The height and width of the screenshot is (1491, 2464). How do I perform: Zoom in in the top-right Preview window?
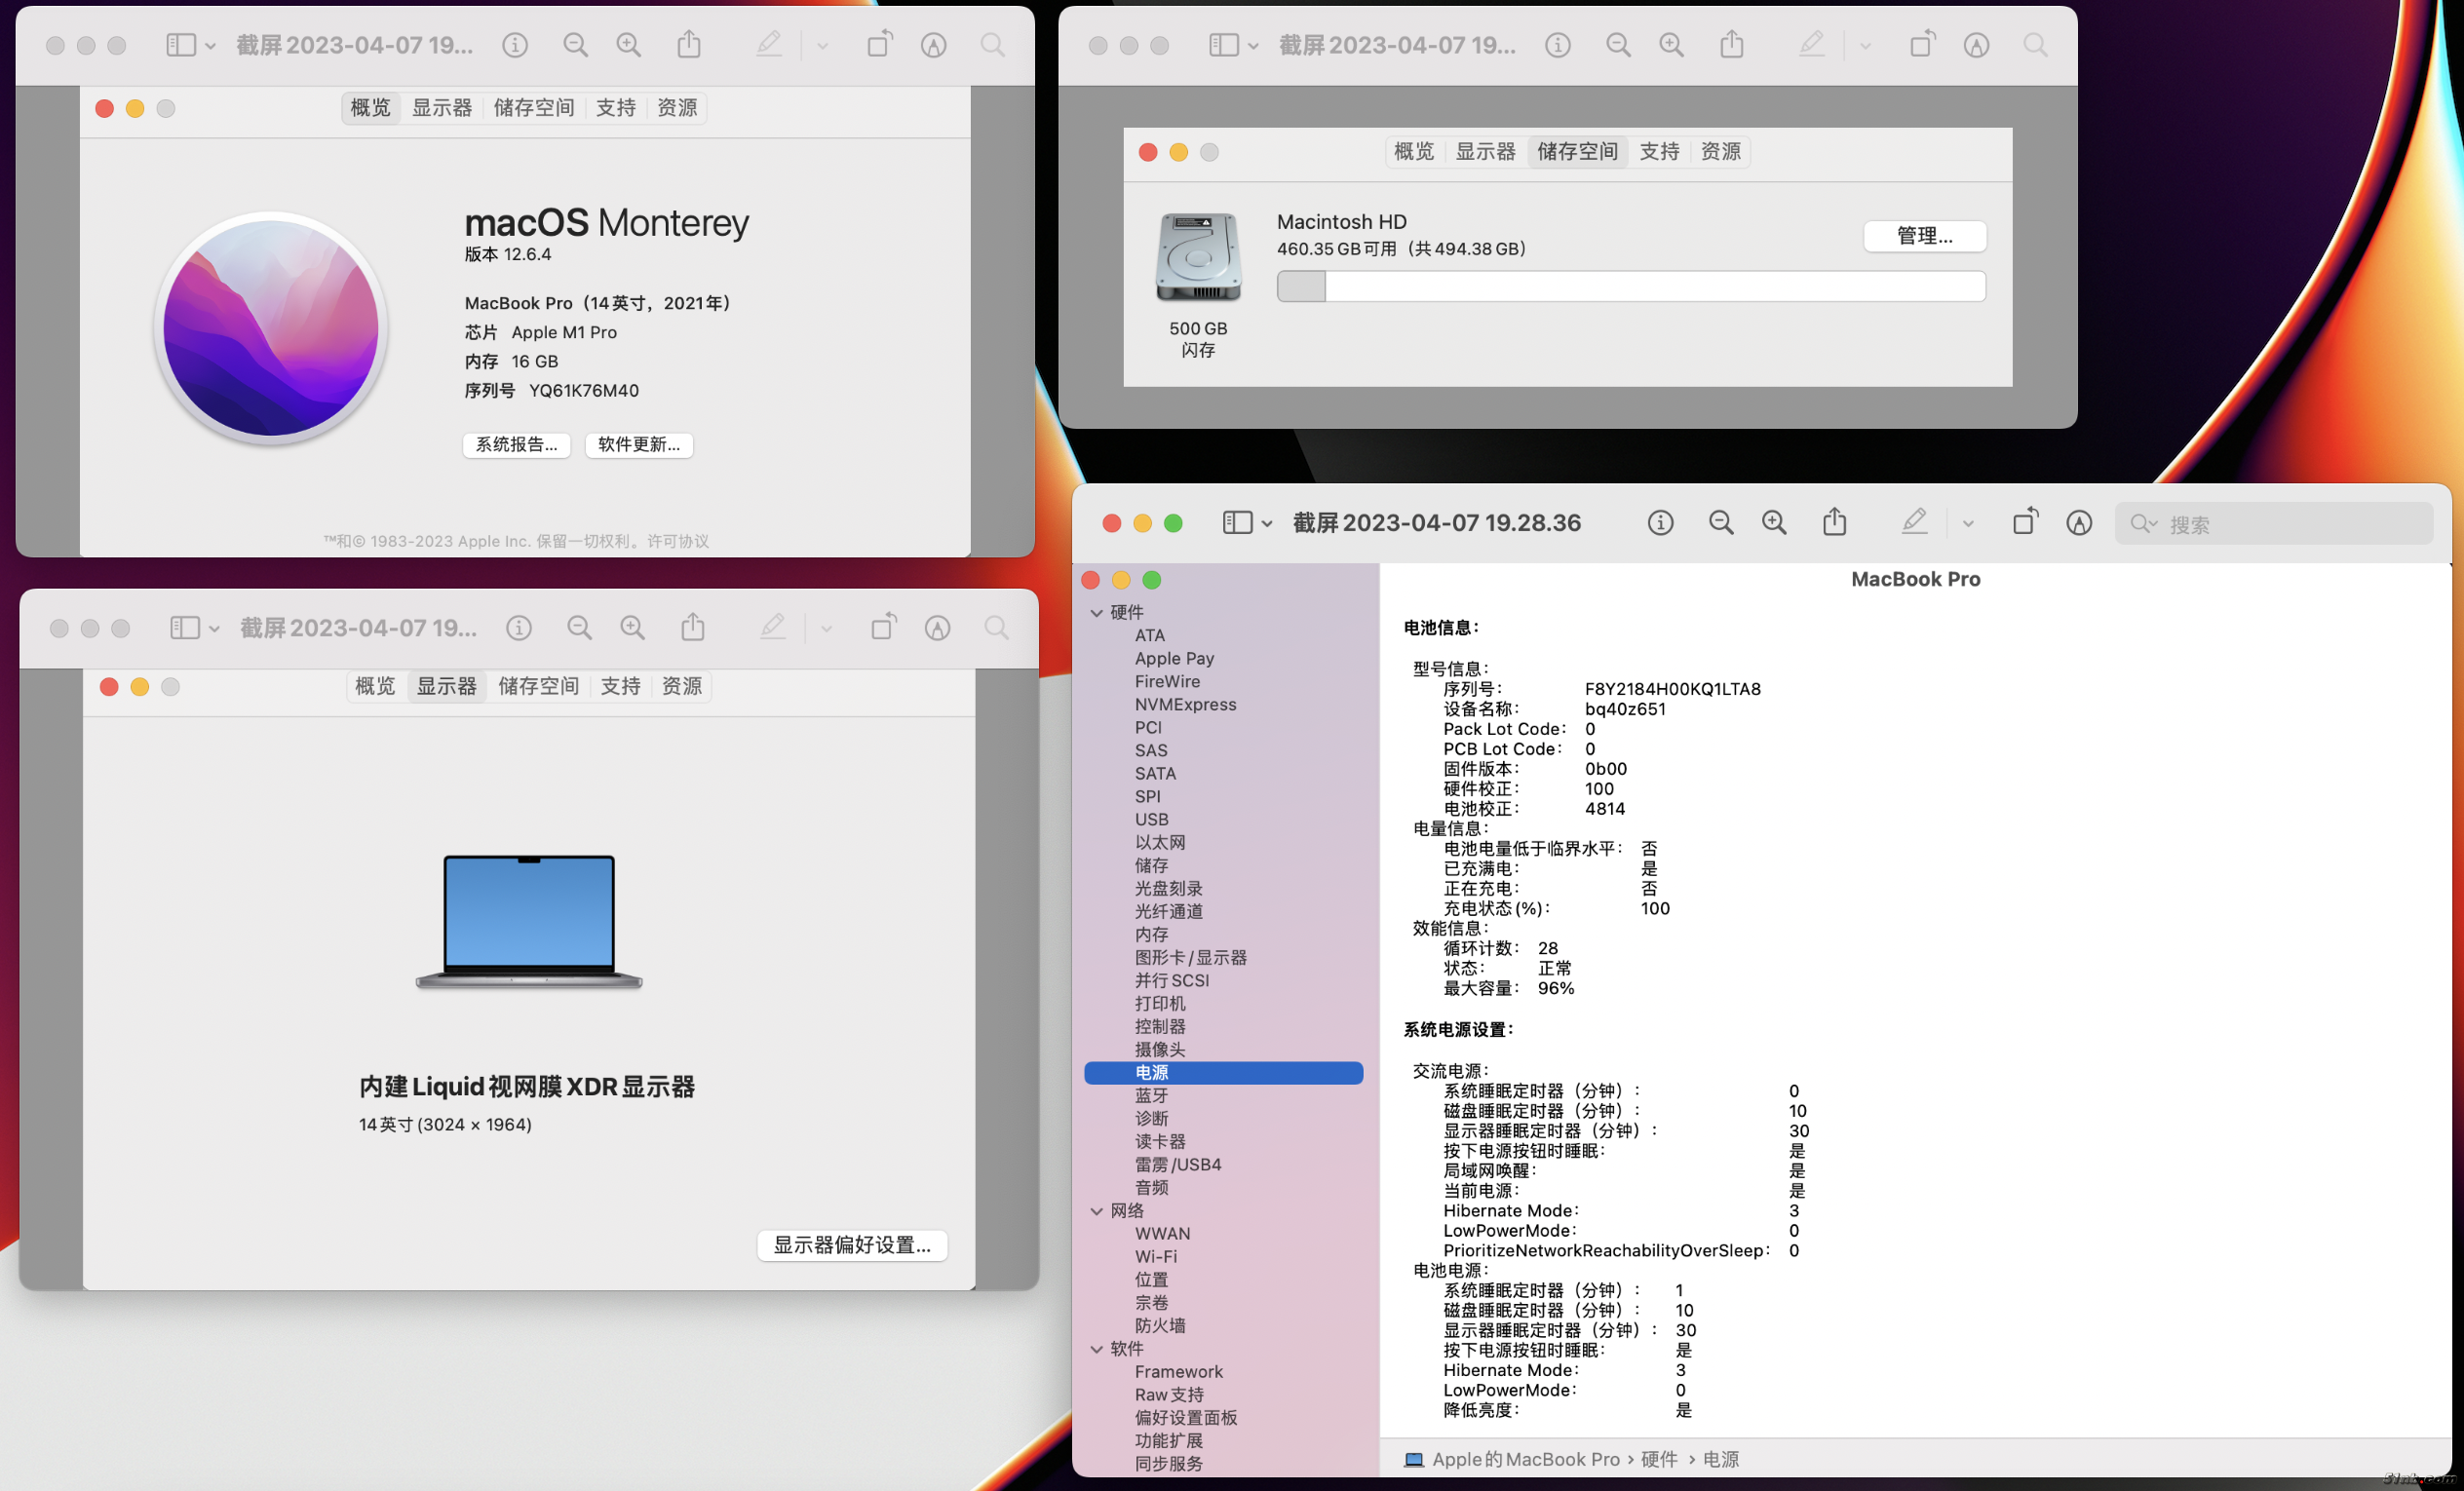tap(1671, 45)
